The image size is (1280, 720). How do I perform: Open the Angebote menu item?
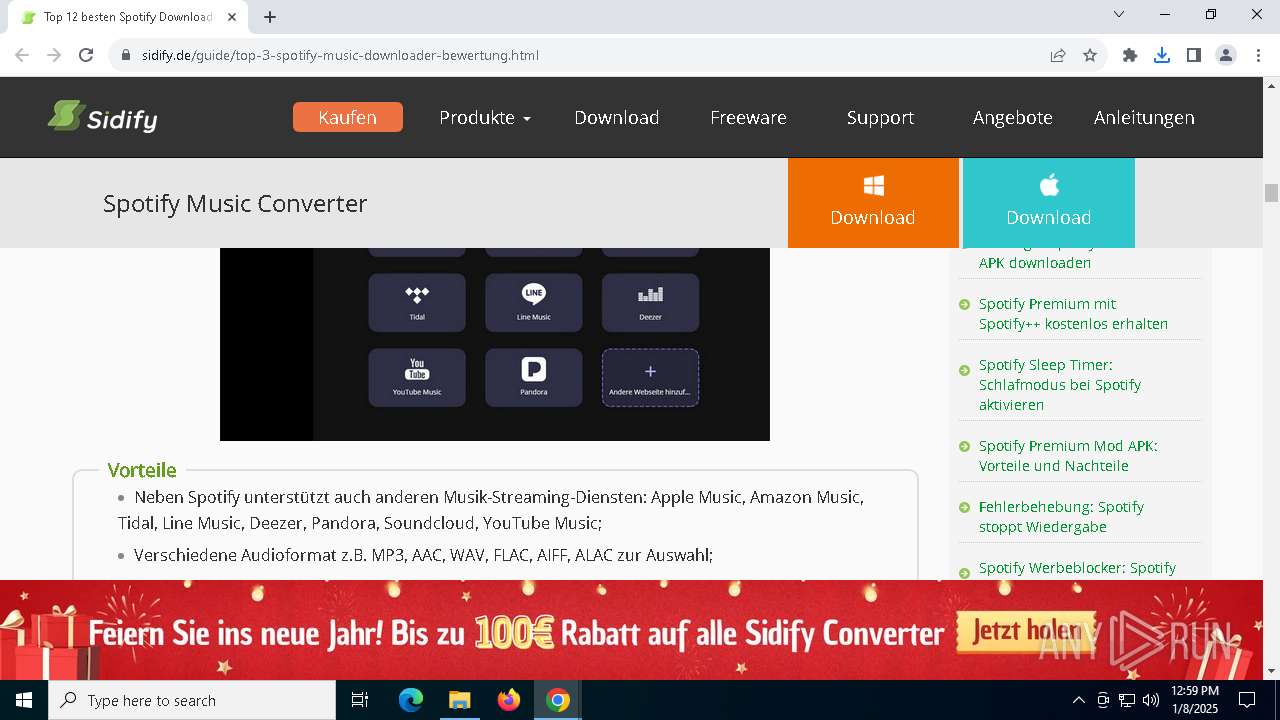click(1012, 117)
